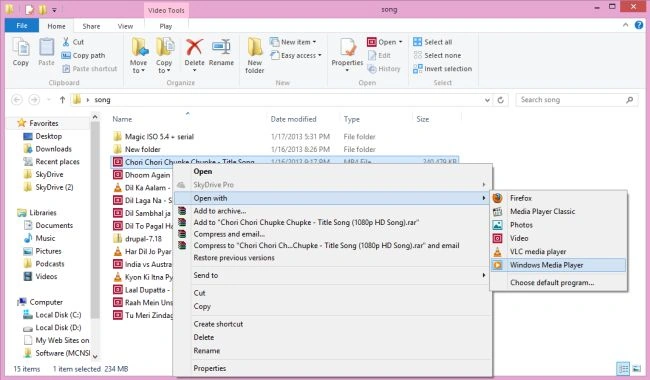Expand the ribbon Open dropdown arrow

click(x=400, y=42)
